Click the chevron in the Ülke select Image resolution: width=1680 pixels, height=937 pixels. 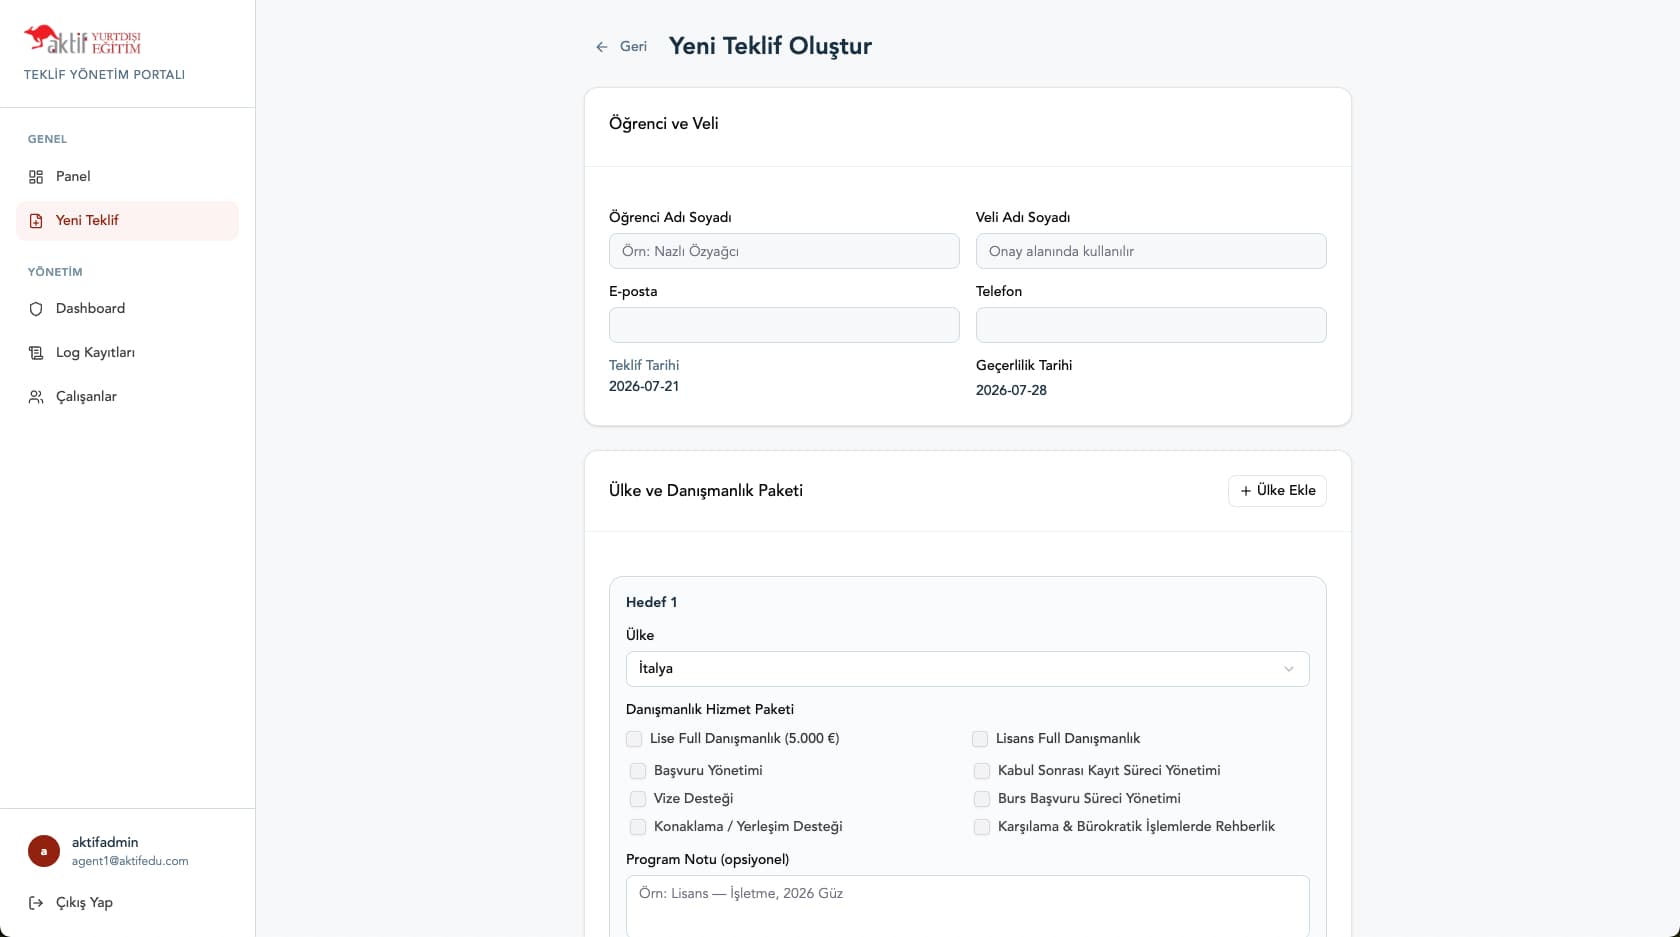click(x=1289, y=669)
